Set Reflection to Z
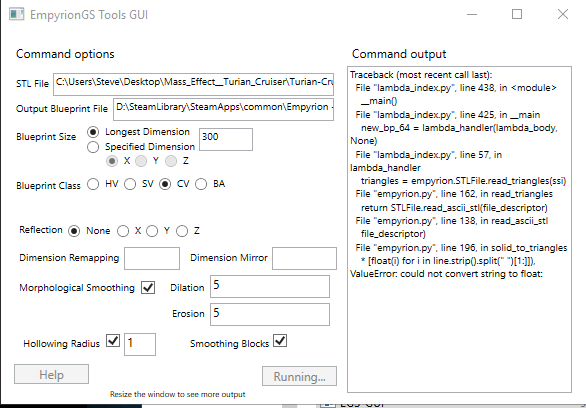 click(182, 231)
